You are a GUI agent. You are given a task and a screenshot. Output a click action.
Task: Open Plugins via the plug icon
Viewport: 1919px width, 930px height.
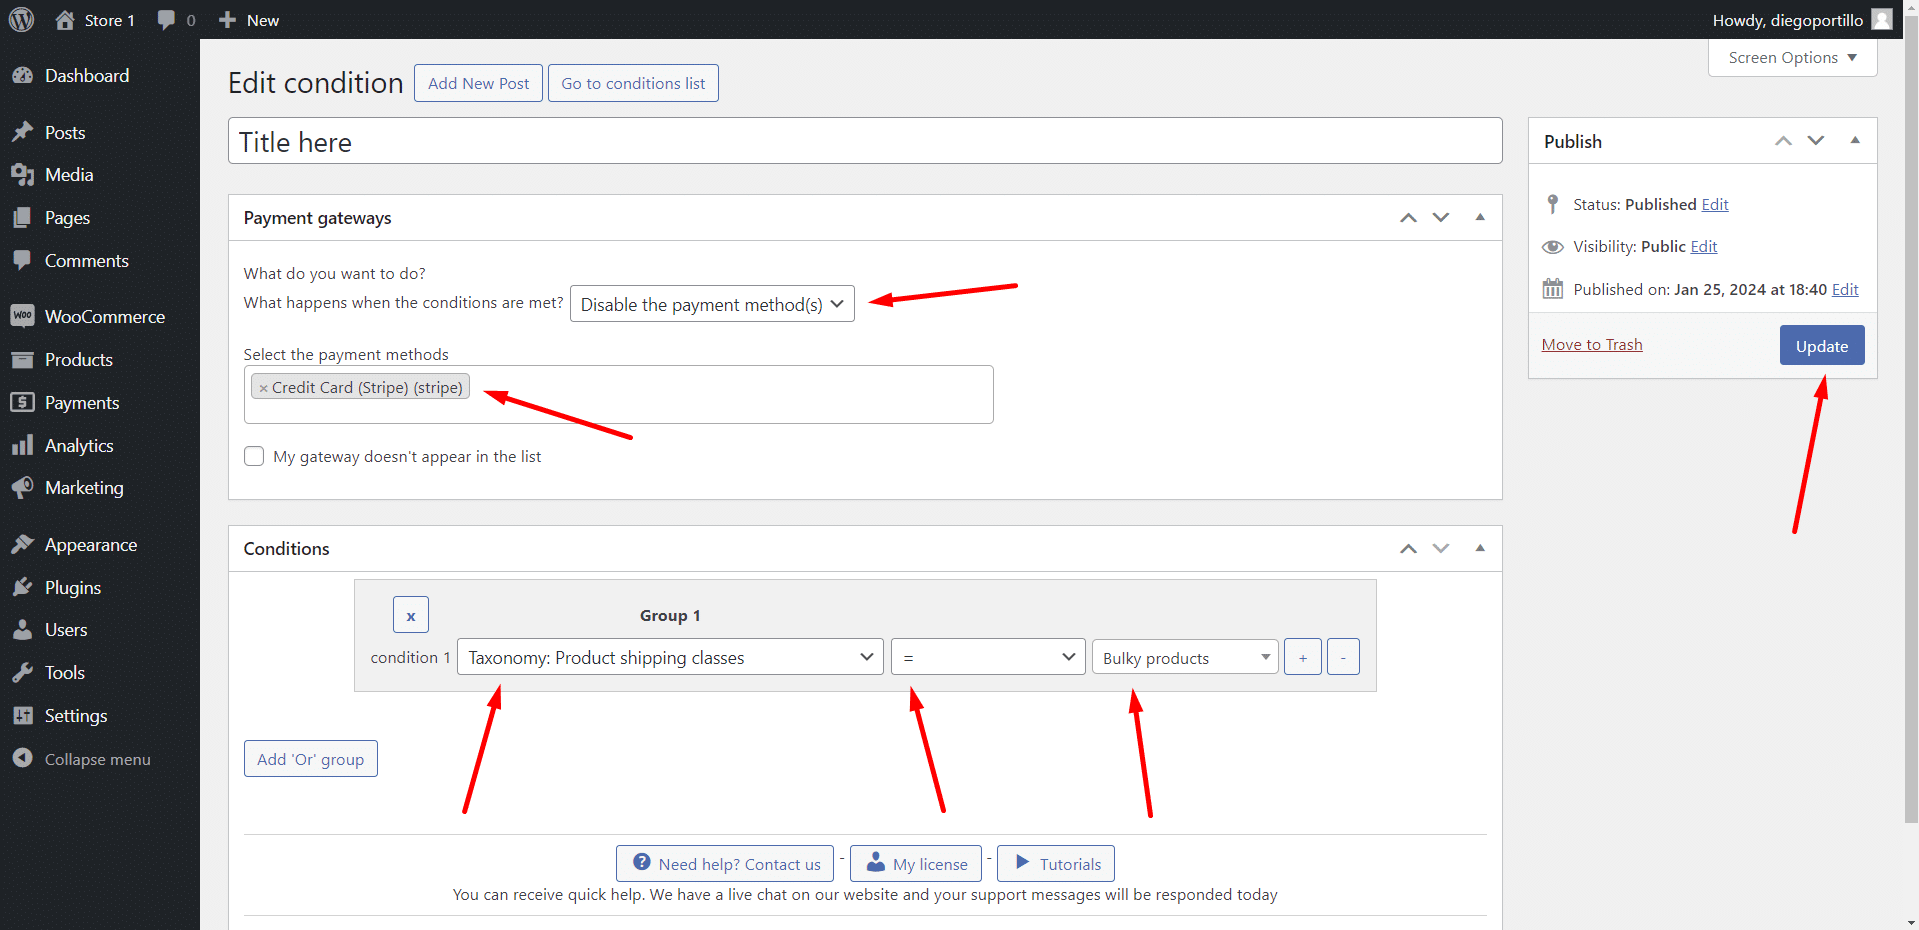(24, 587)
